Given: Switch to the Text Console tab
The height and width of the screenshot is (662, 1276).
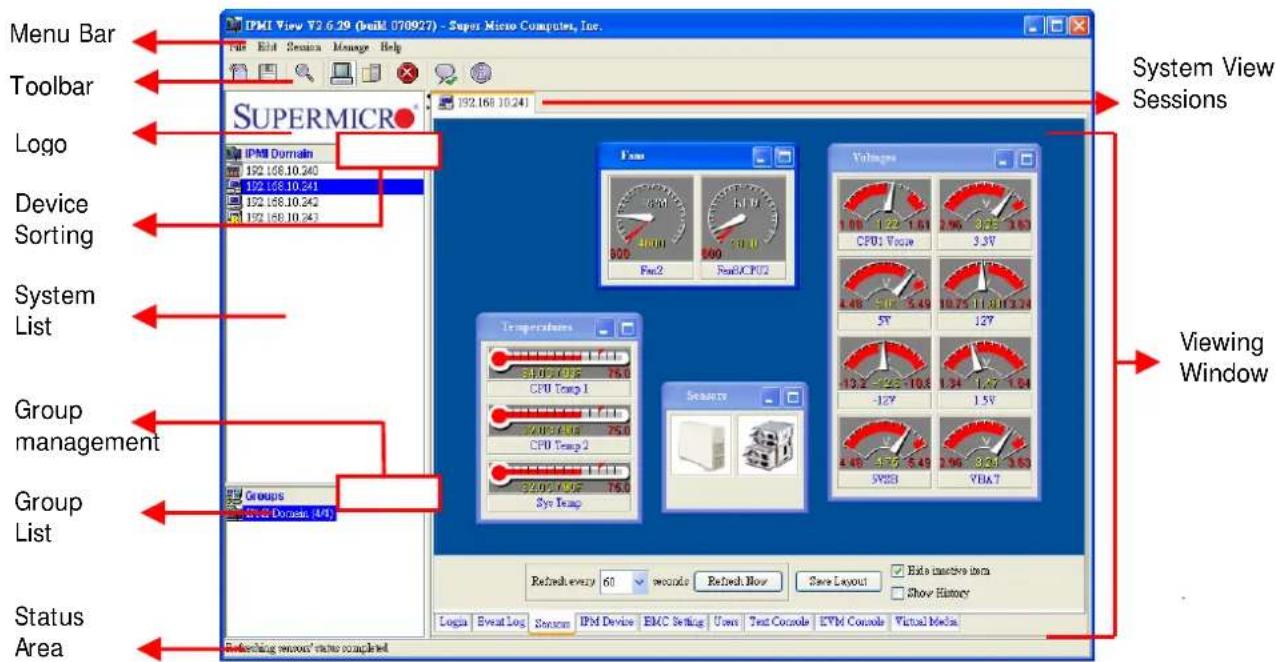Looking at the screenshot, I should pos(779,621).
